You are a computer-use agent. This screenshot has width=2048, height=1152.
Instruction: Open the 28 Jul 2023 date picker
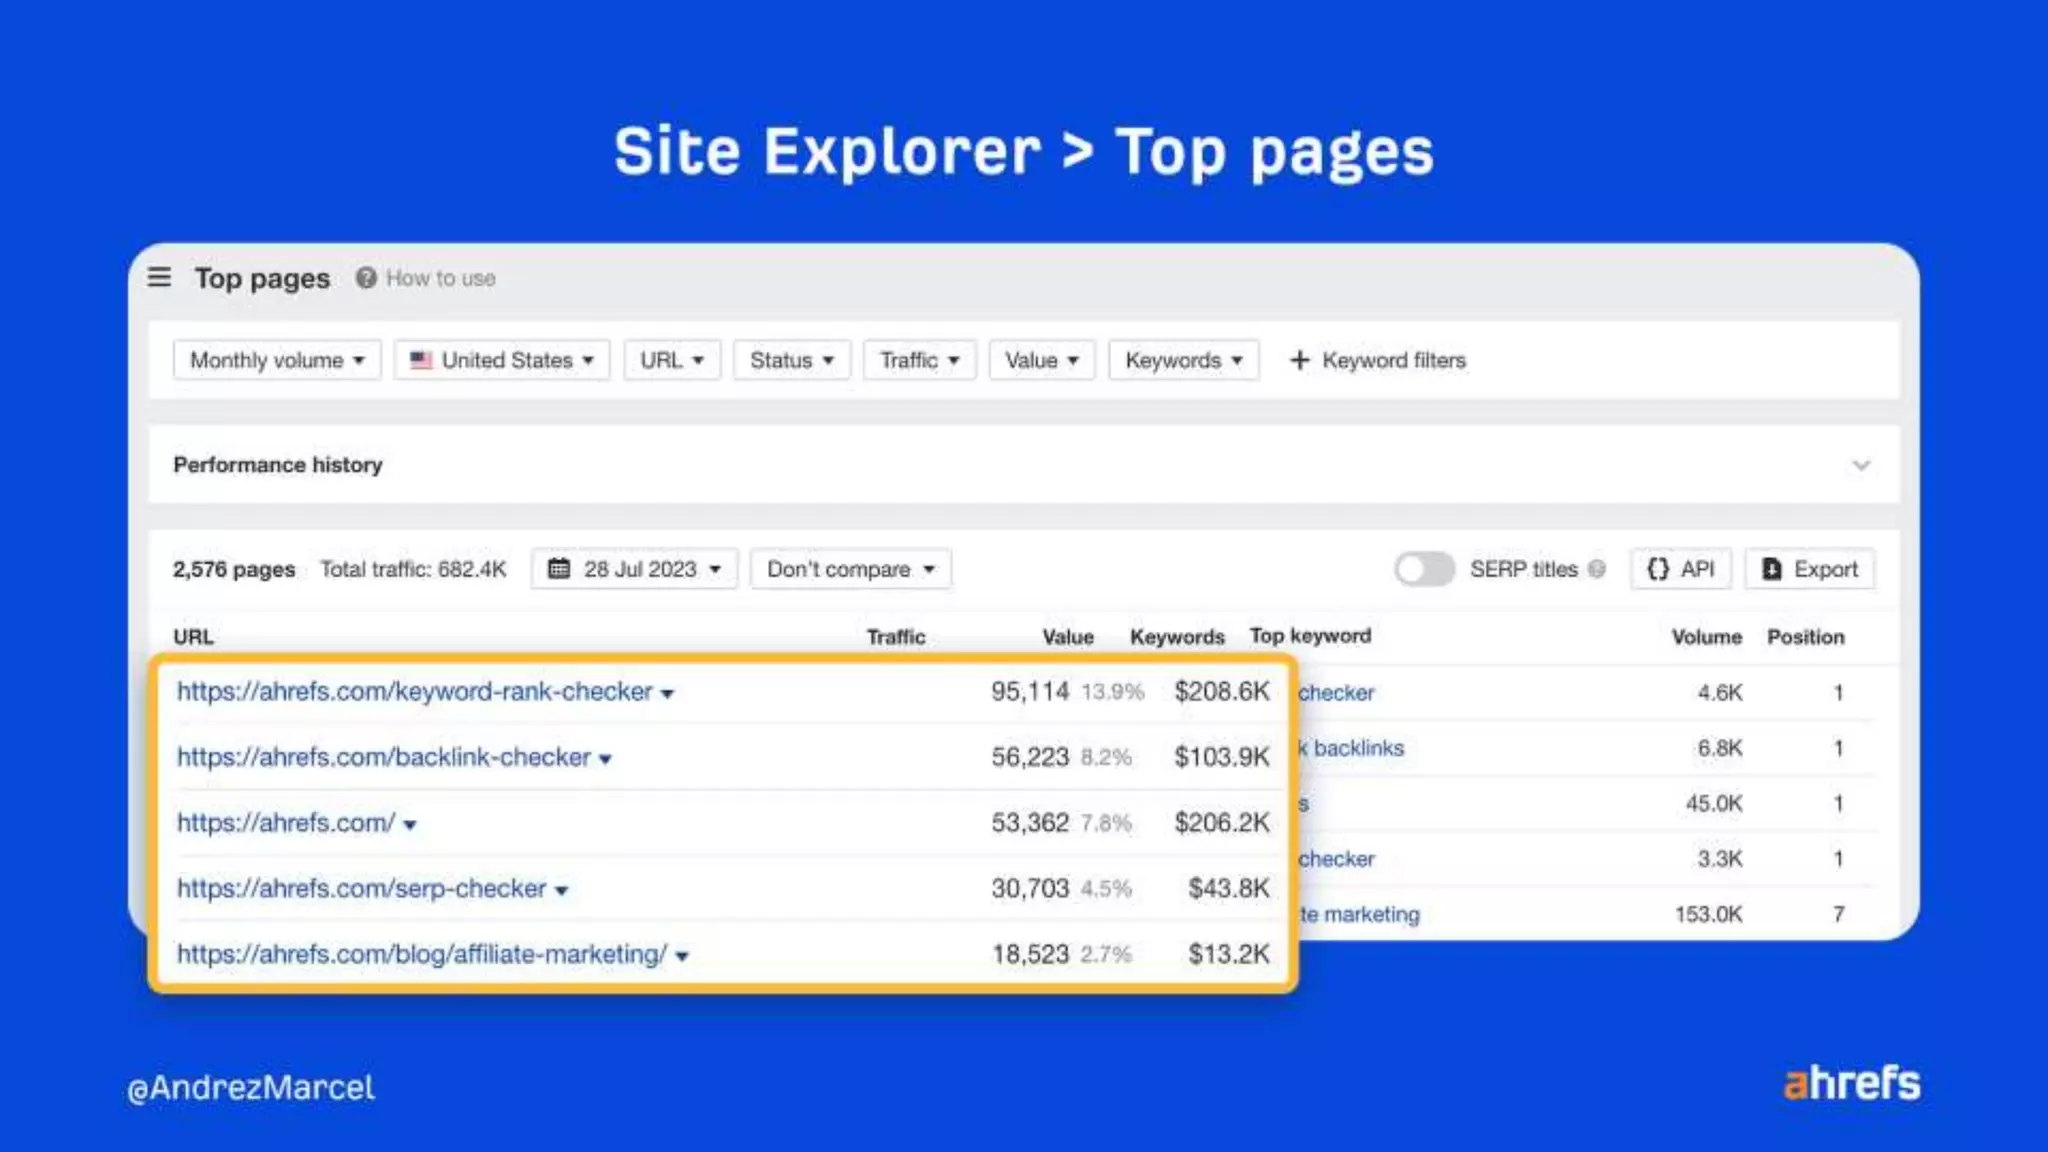point(634,569)
